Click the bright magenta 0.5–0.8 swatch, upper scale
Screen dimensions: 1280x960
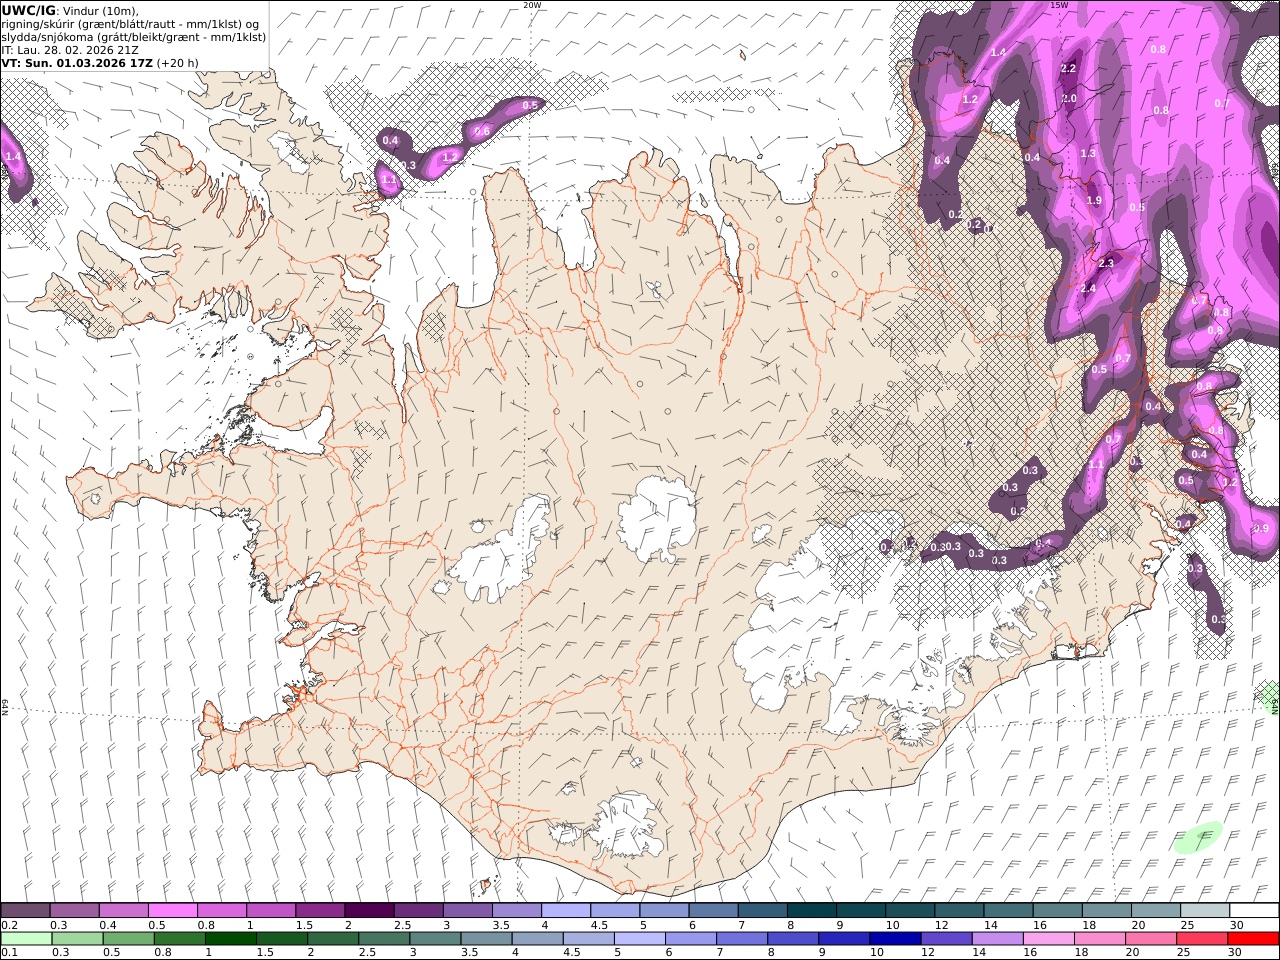[172, 910]
